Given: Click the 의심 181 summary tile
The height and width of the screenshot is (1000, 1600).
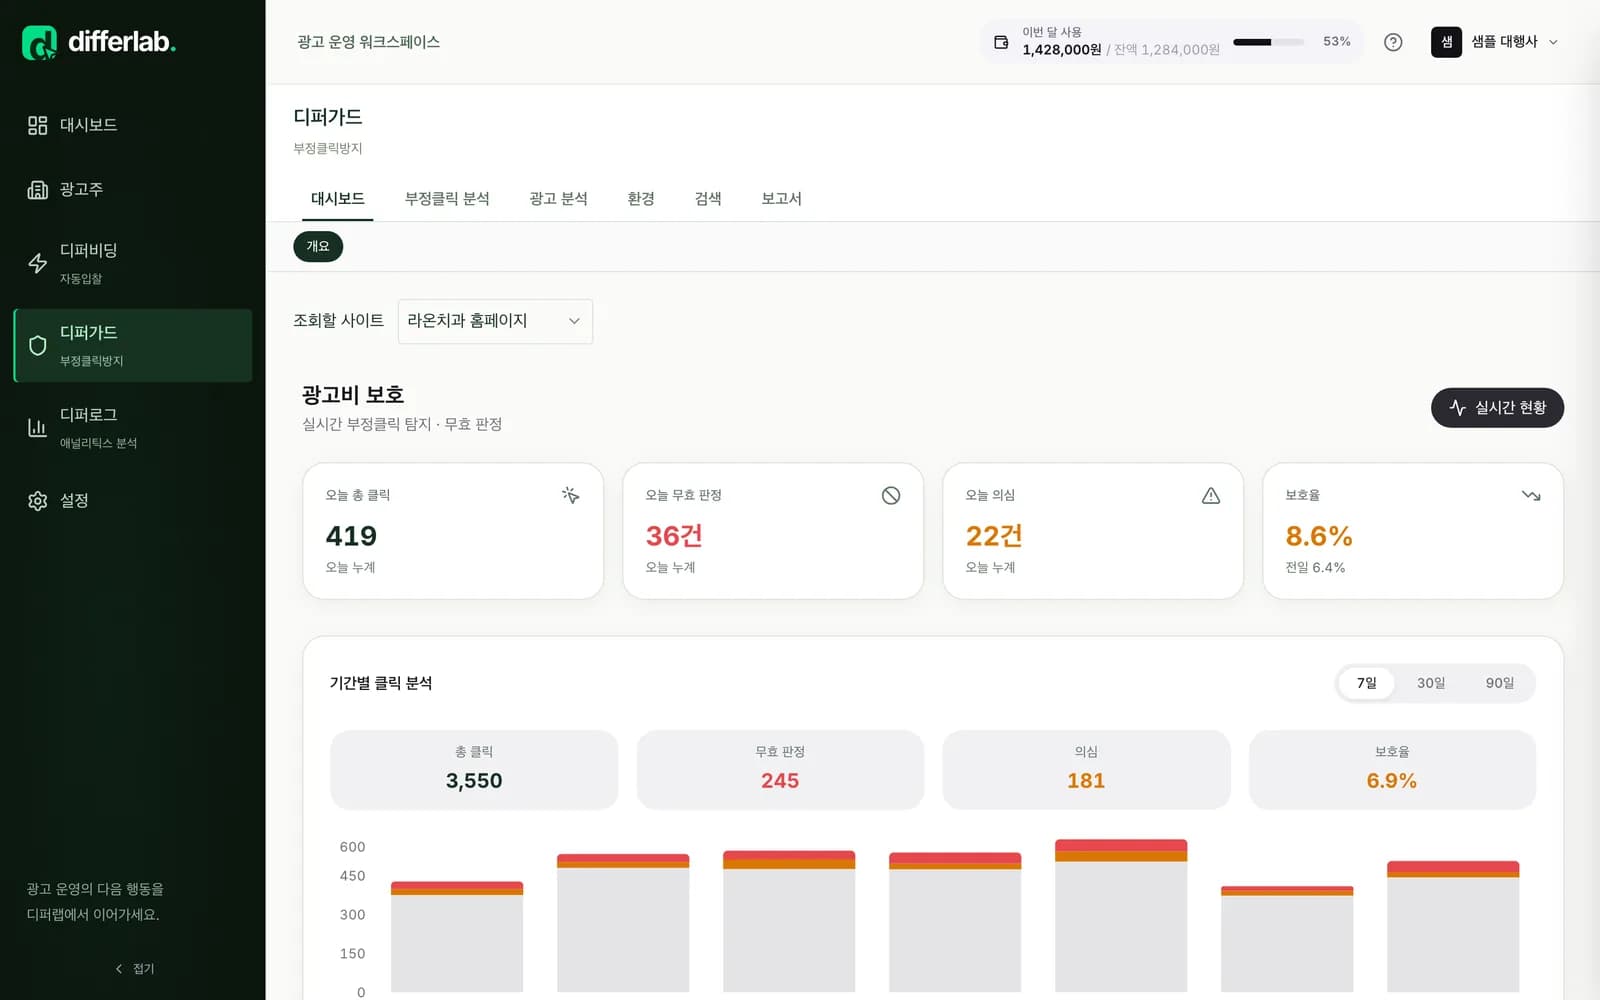Looking at the screenshot, I should [x=1086, y=769].
